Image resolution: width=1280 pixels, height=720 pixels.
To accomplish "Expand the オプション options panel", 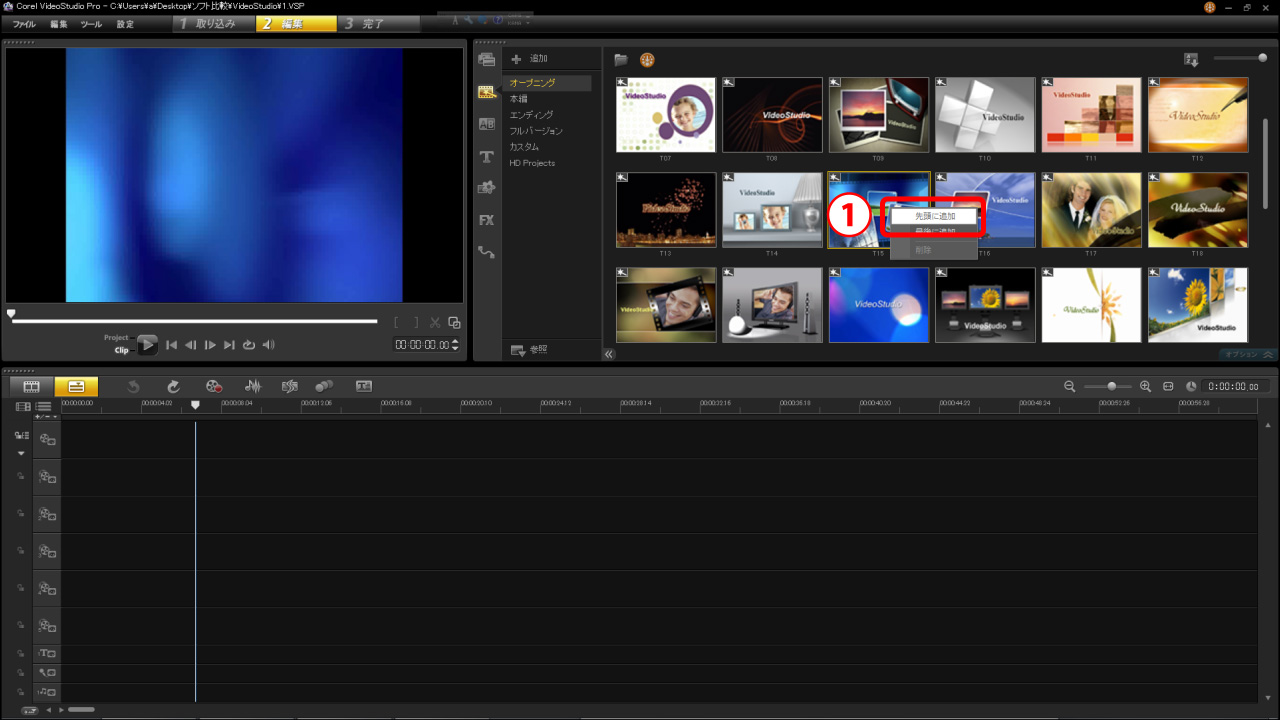I will click(1249, 354).
